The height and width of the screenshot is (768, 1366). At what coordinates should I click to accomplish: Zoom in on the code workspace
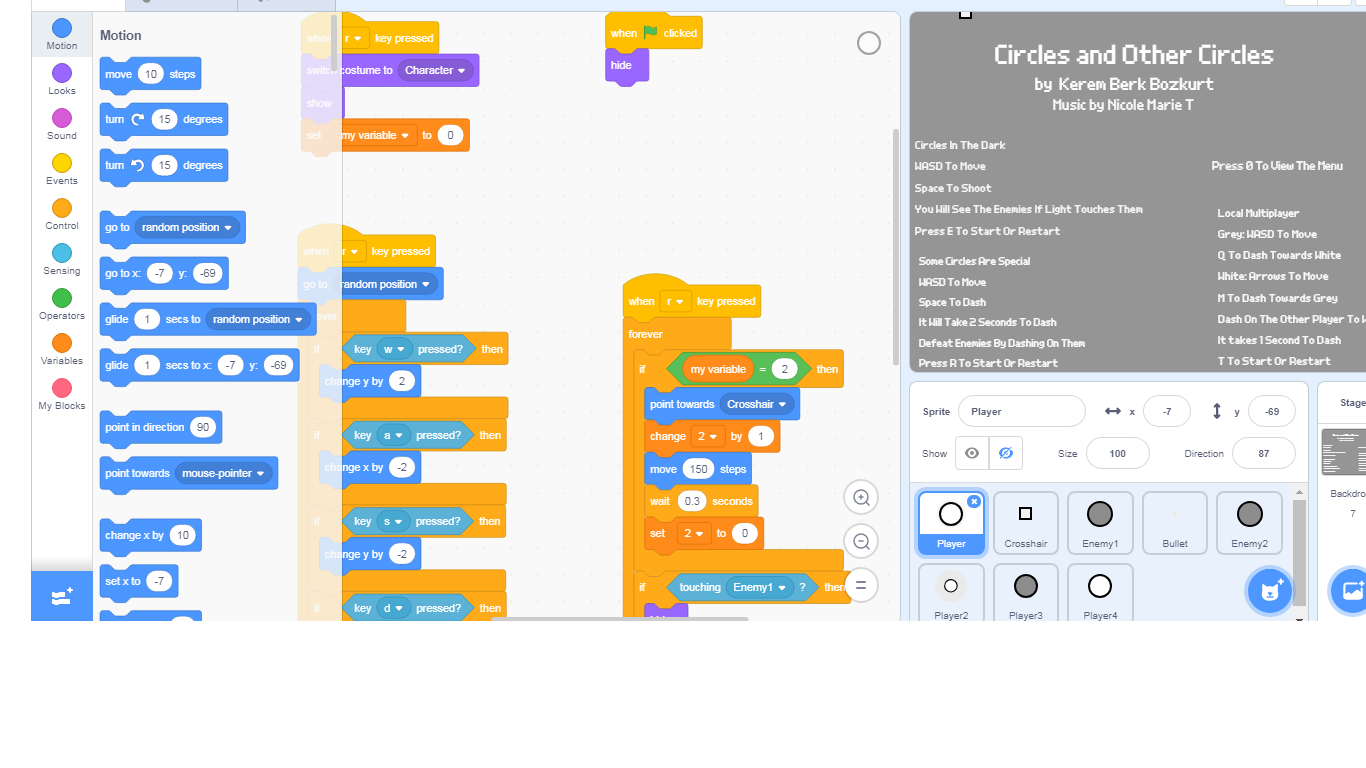(861, 497)
